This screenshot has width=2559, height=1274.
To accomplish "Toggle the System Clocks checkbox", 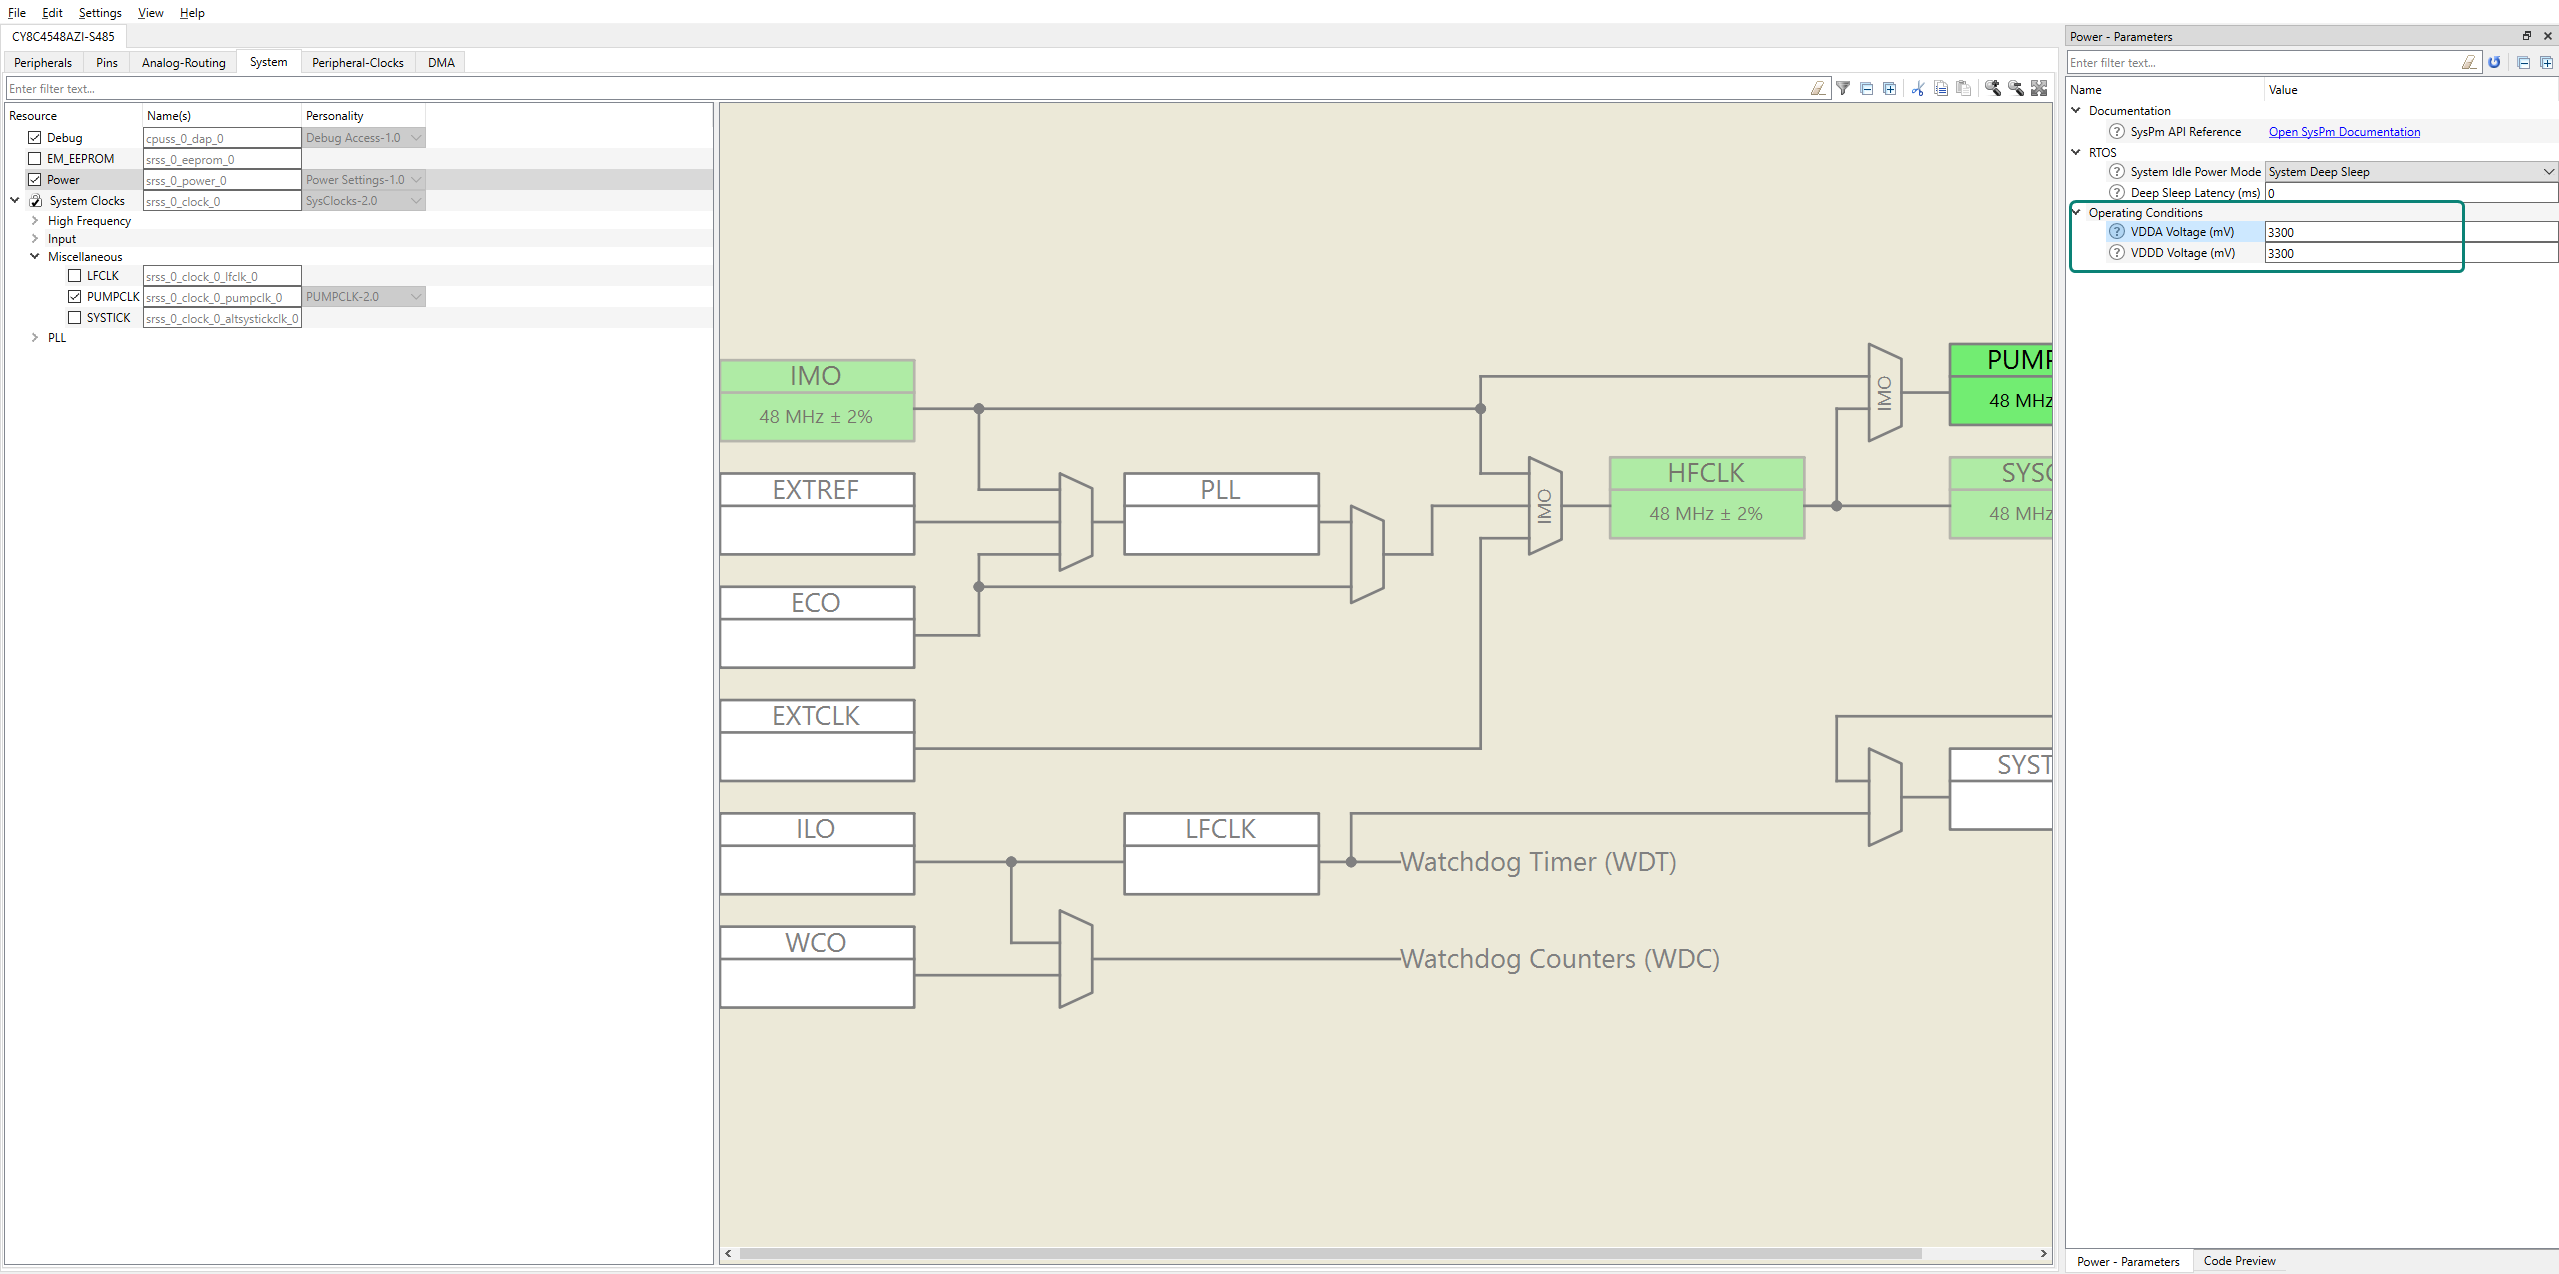I will coord(36,201).
